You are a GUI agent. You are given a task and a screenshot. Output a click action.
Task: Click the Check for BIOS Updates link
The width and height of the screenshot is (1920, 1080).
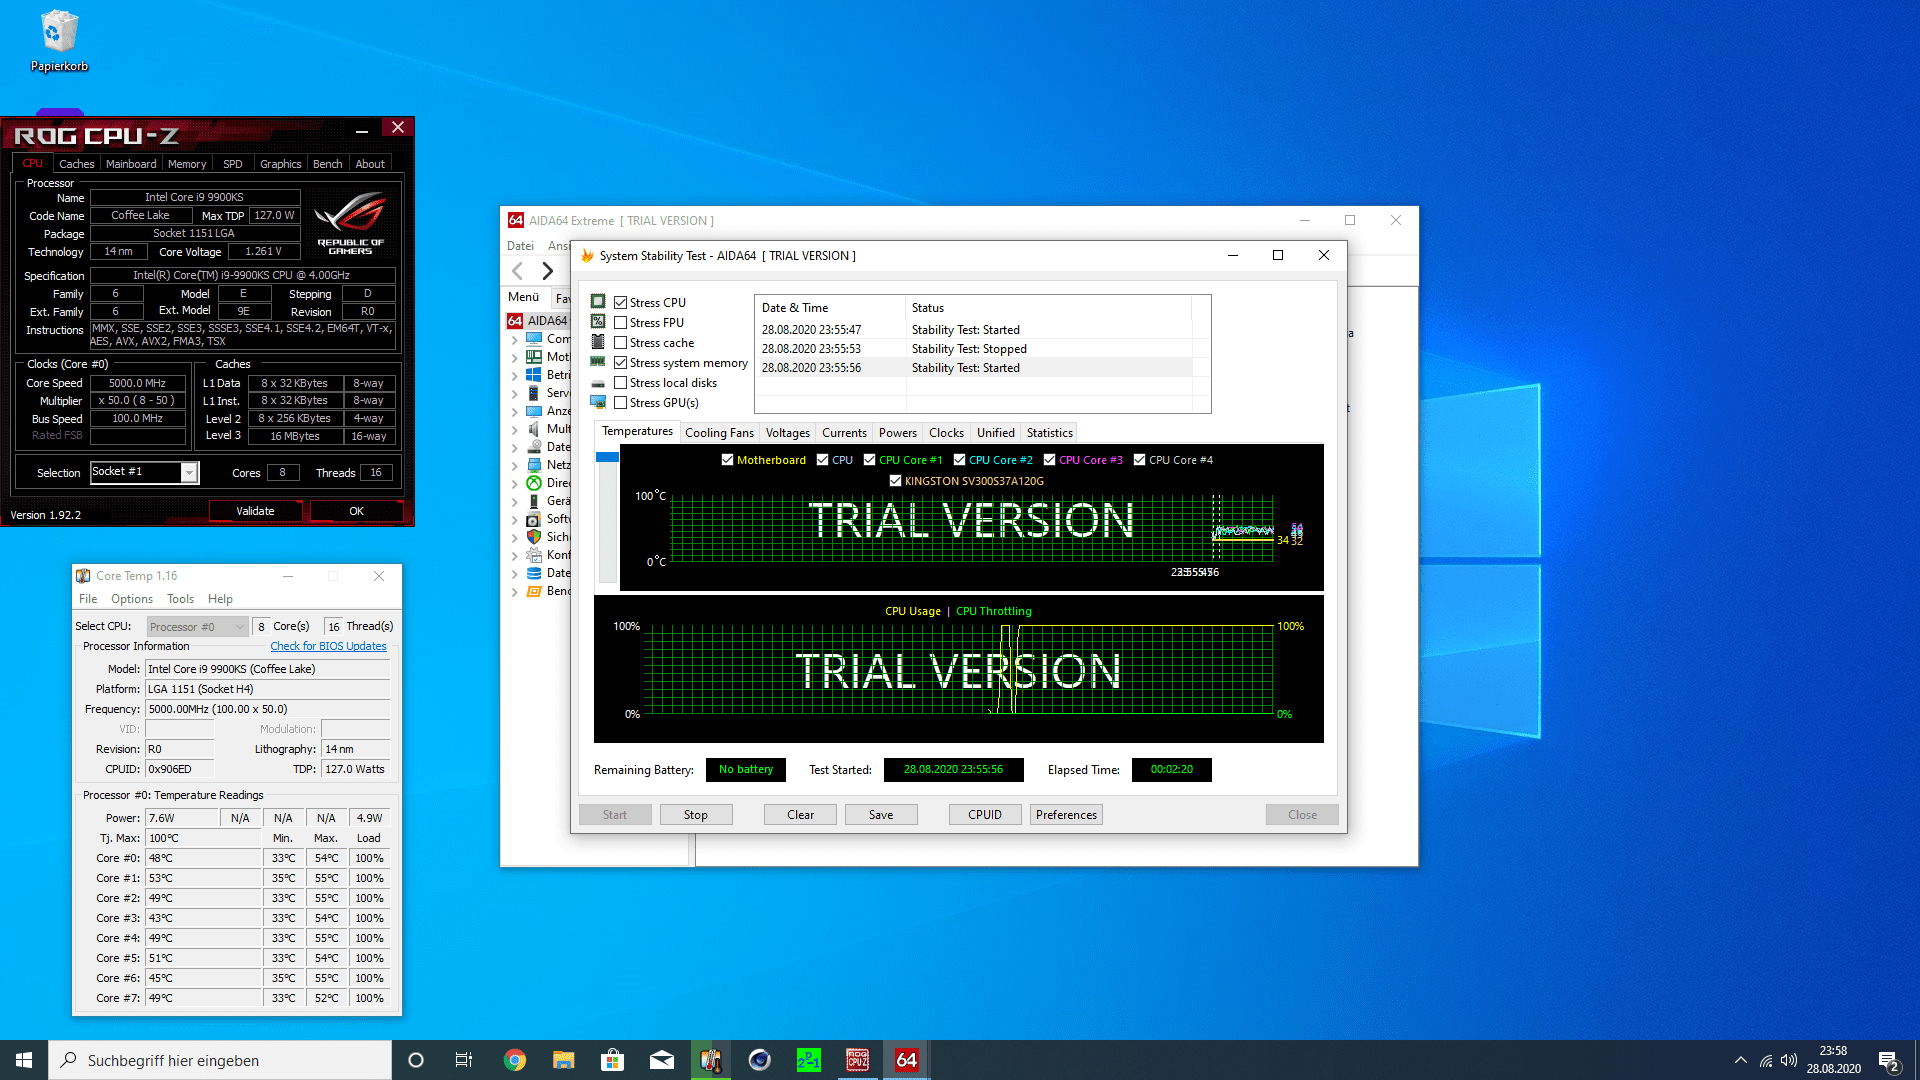[328, 646]
